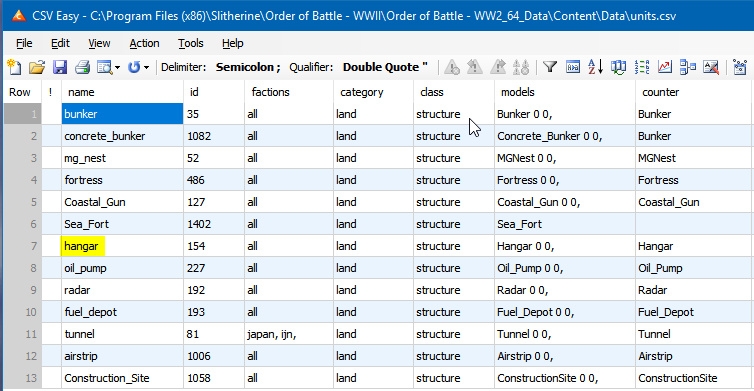This screenshot has width=754, height=391.
Task: Click the New file icon
Action: pos(14,67)
